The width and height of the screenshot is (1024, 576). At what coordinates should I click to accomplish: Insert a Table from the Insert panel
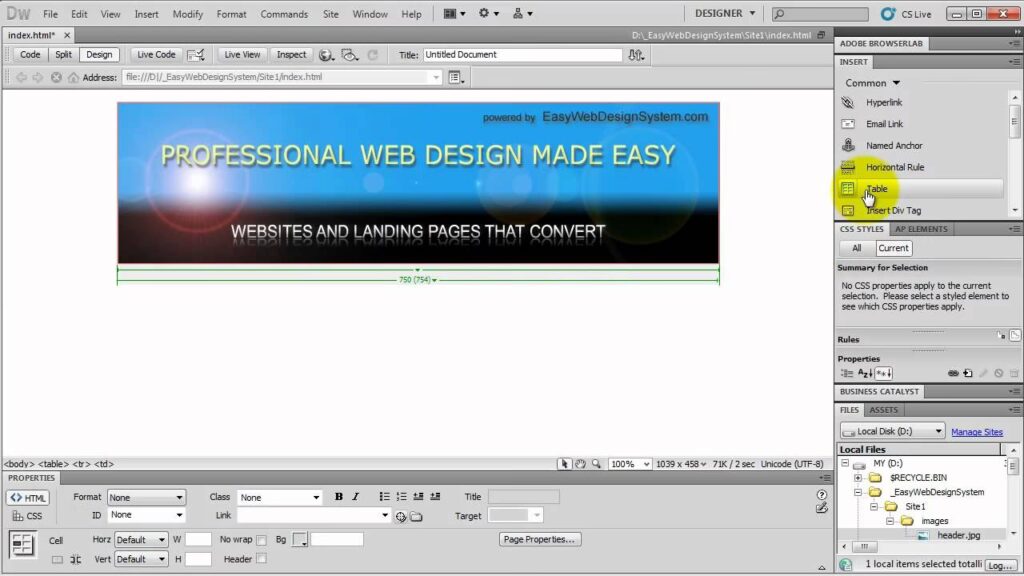coord(876,189)
